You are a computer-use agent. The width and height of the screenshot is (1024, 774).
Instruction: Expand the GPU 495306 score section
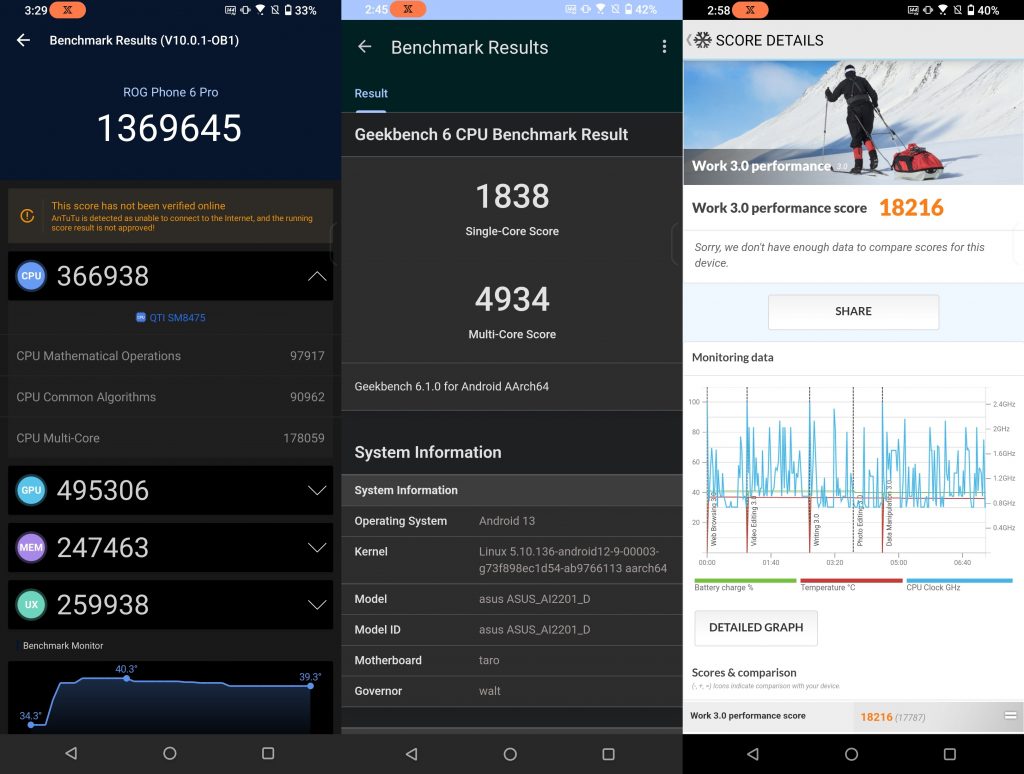tap(317, 490)
